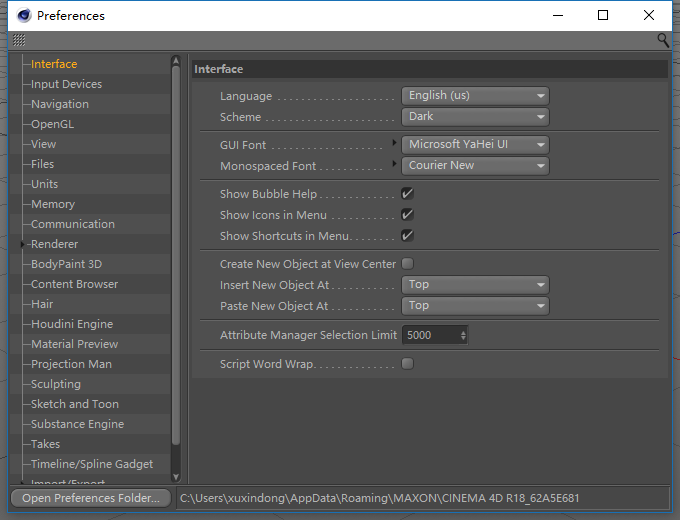
Task: Select Hair category
Action: point(42,304)
